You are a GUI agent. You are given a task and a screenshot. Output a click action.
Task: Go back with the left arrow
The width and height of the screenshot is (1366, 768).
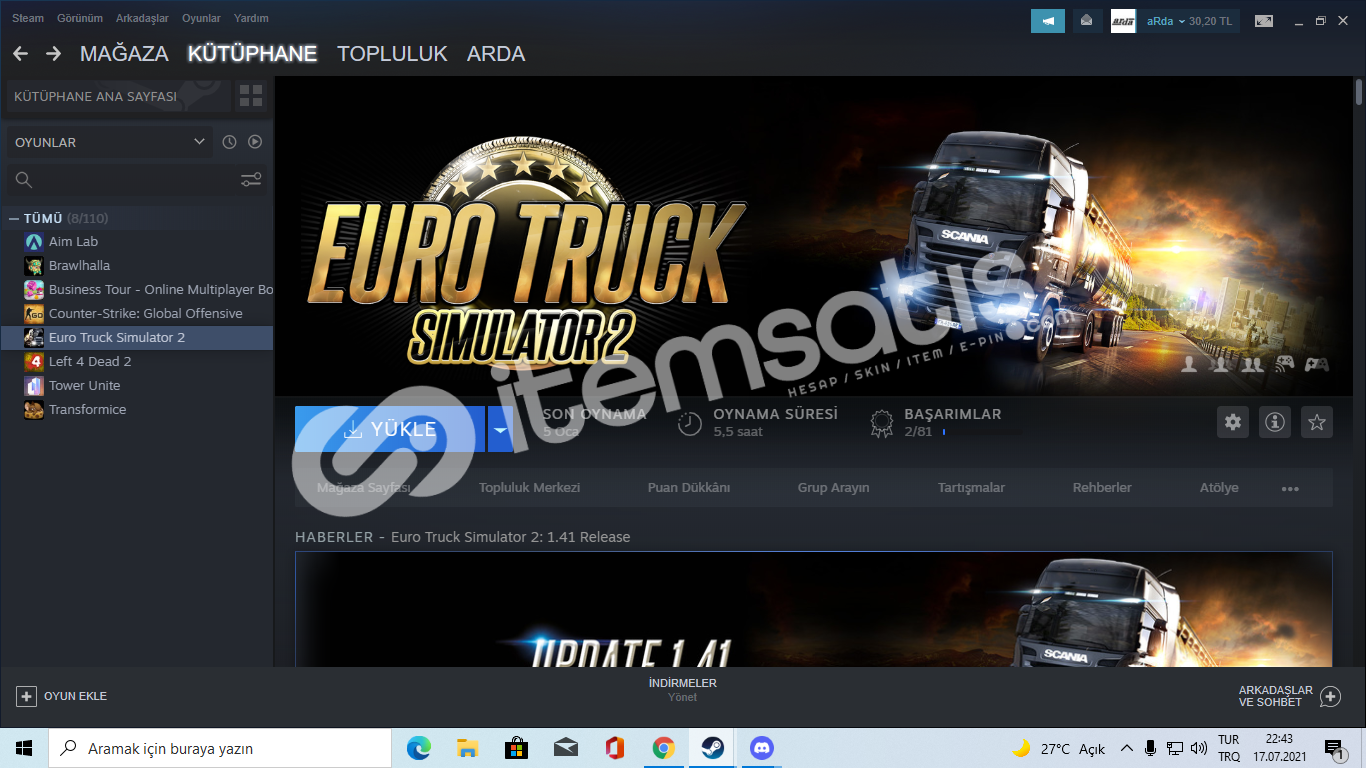pyautogui.click(x=20, y=53)
